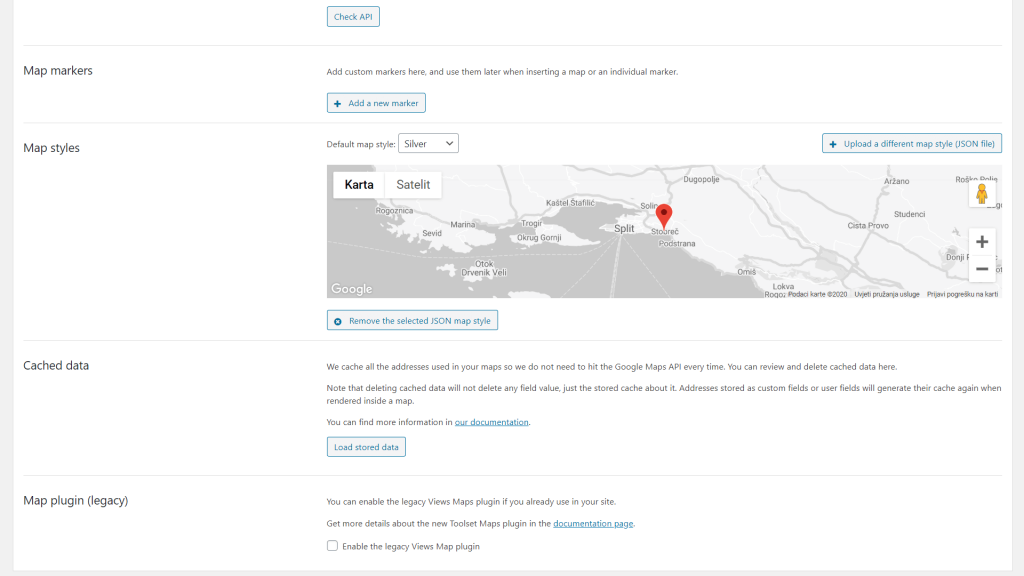Enable the legacy Views Map plugin

coord(331,546)
